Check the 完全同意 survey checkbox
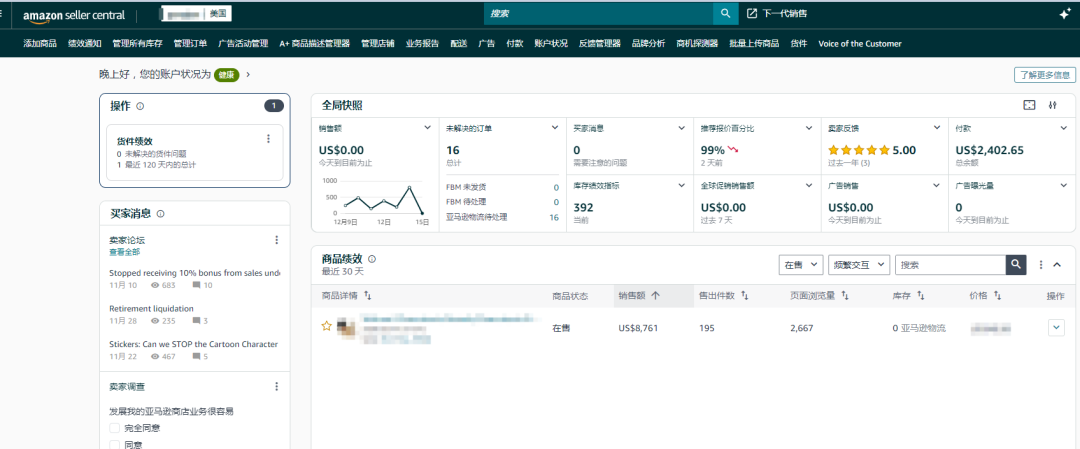The image size is (1080, 449). [115, 428]
